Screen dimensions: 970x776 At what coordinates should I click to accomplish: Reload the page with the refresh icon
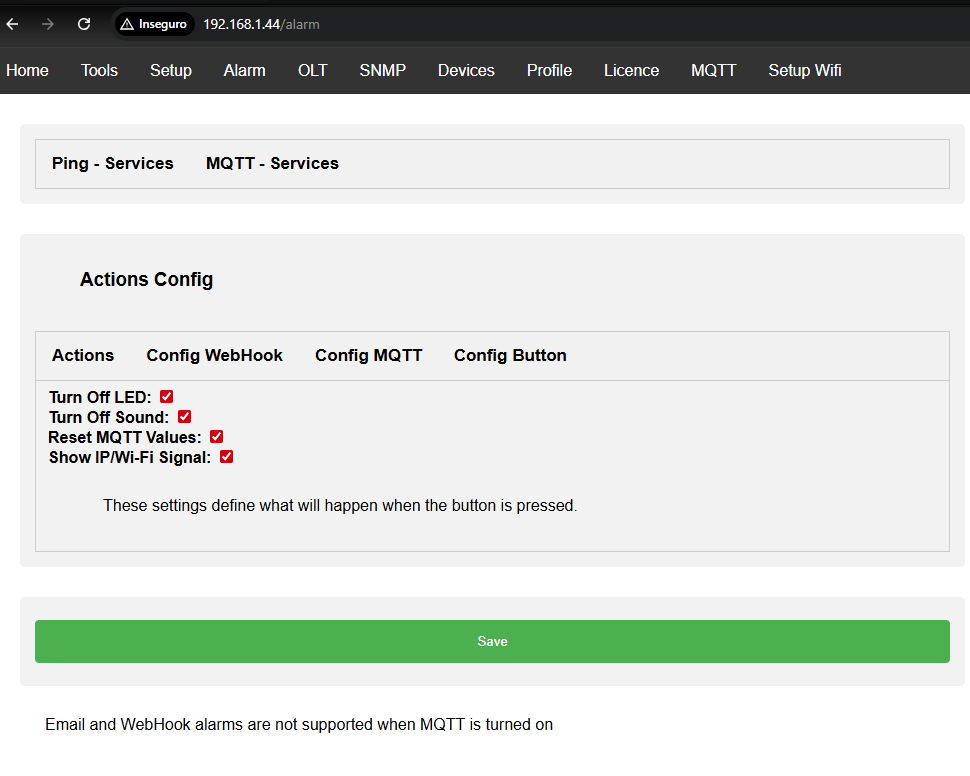tap(84, 24)
